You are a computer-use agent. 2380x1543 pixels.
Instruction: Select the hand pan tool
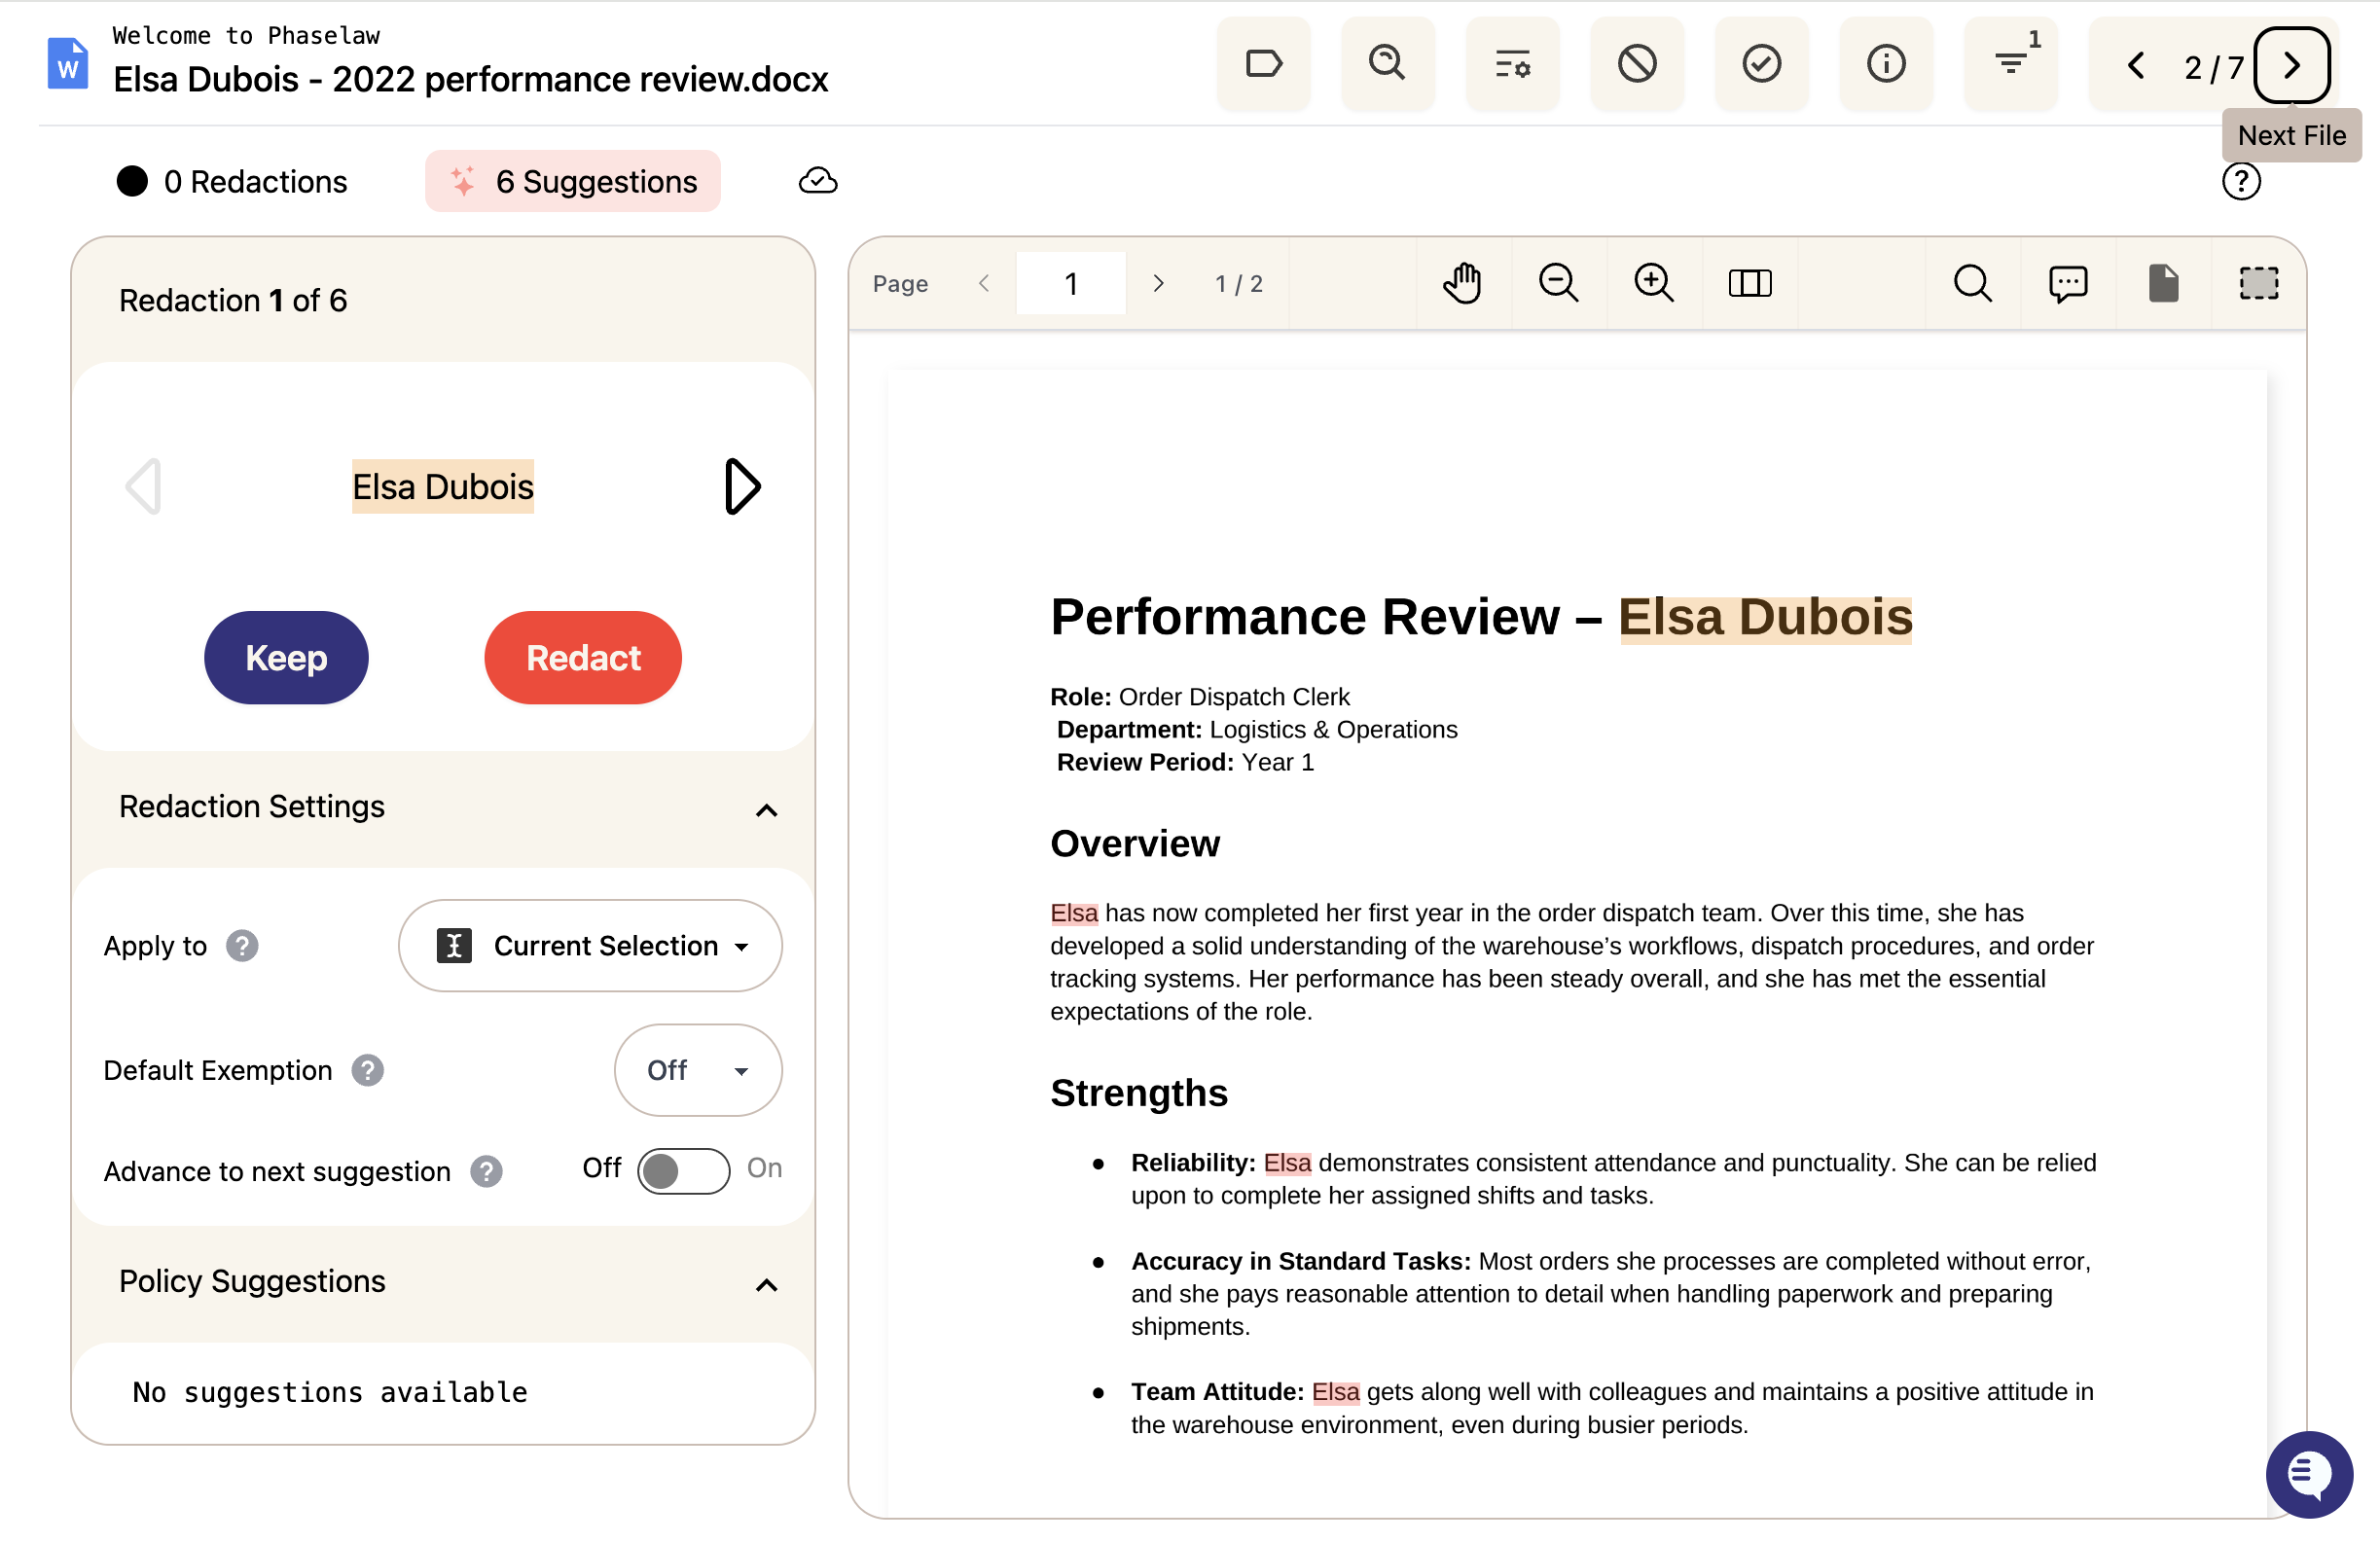[1463, 284]
